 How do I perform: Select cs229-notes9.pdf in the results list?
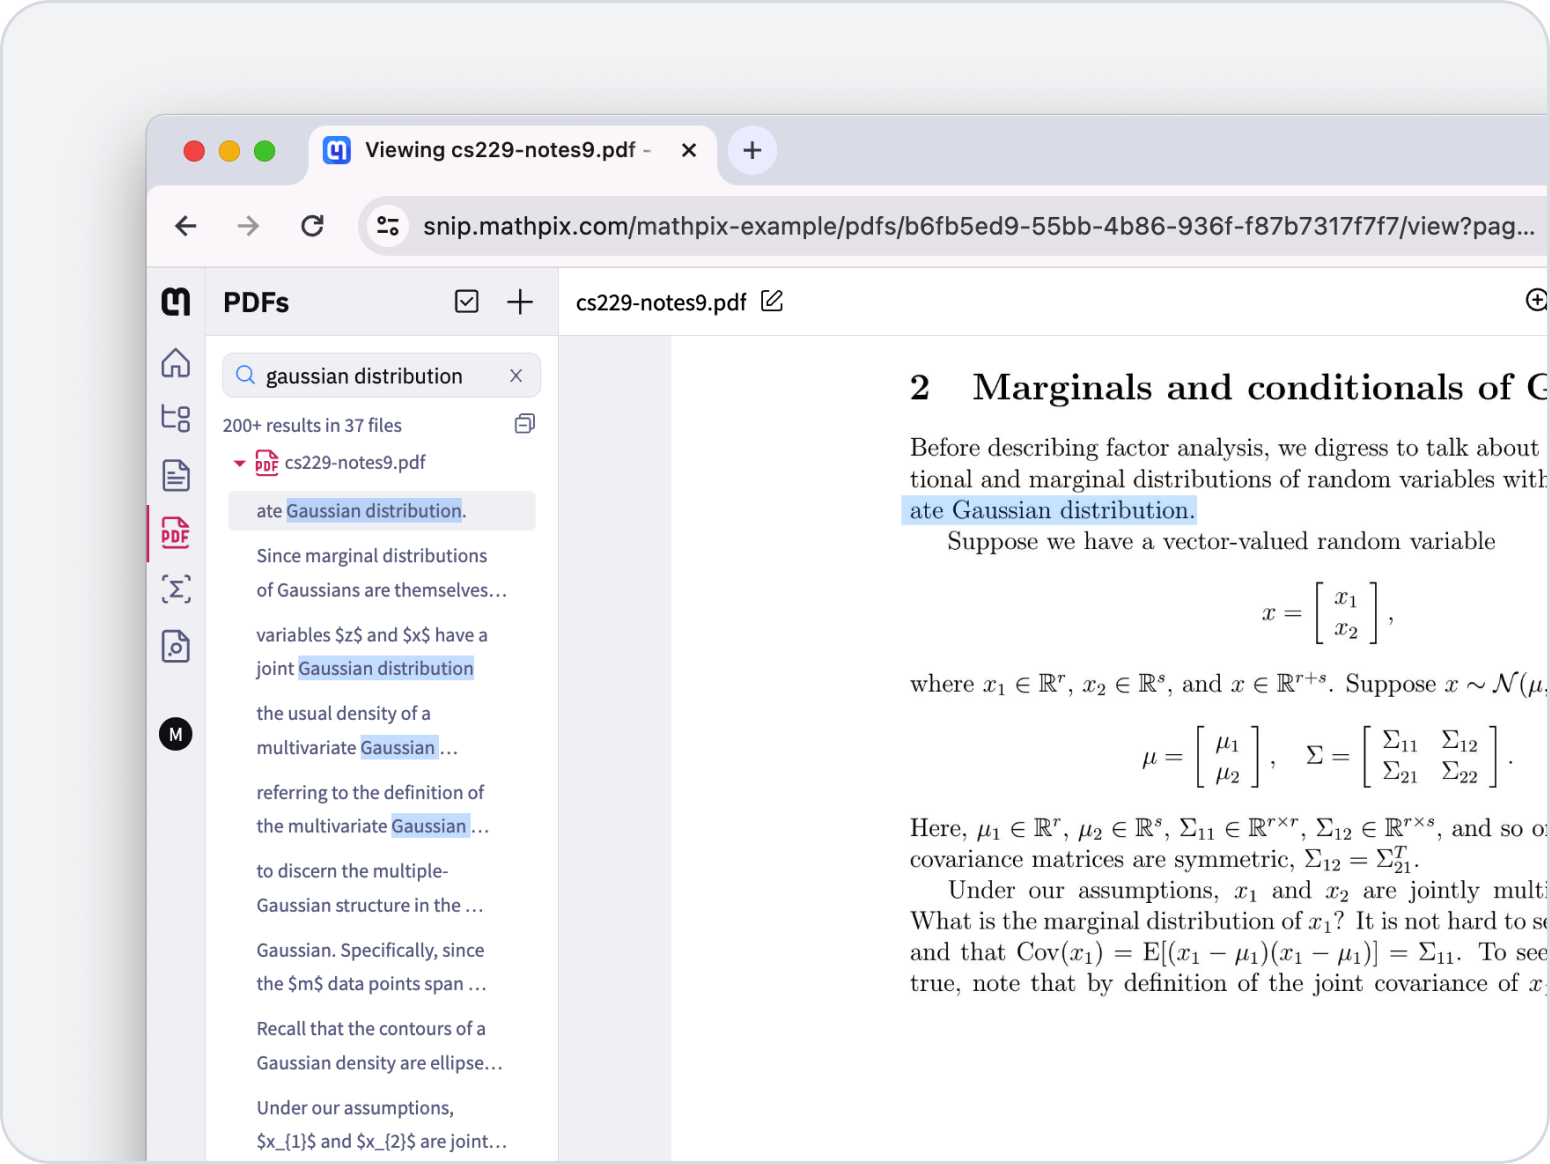coord(355,462)
